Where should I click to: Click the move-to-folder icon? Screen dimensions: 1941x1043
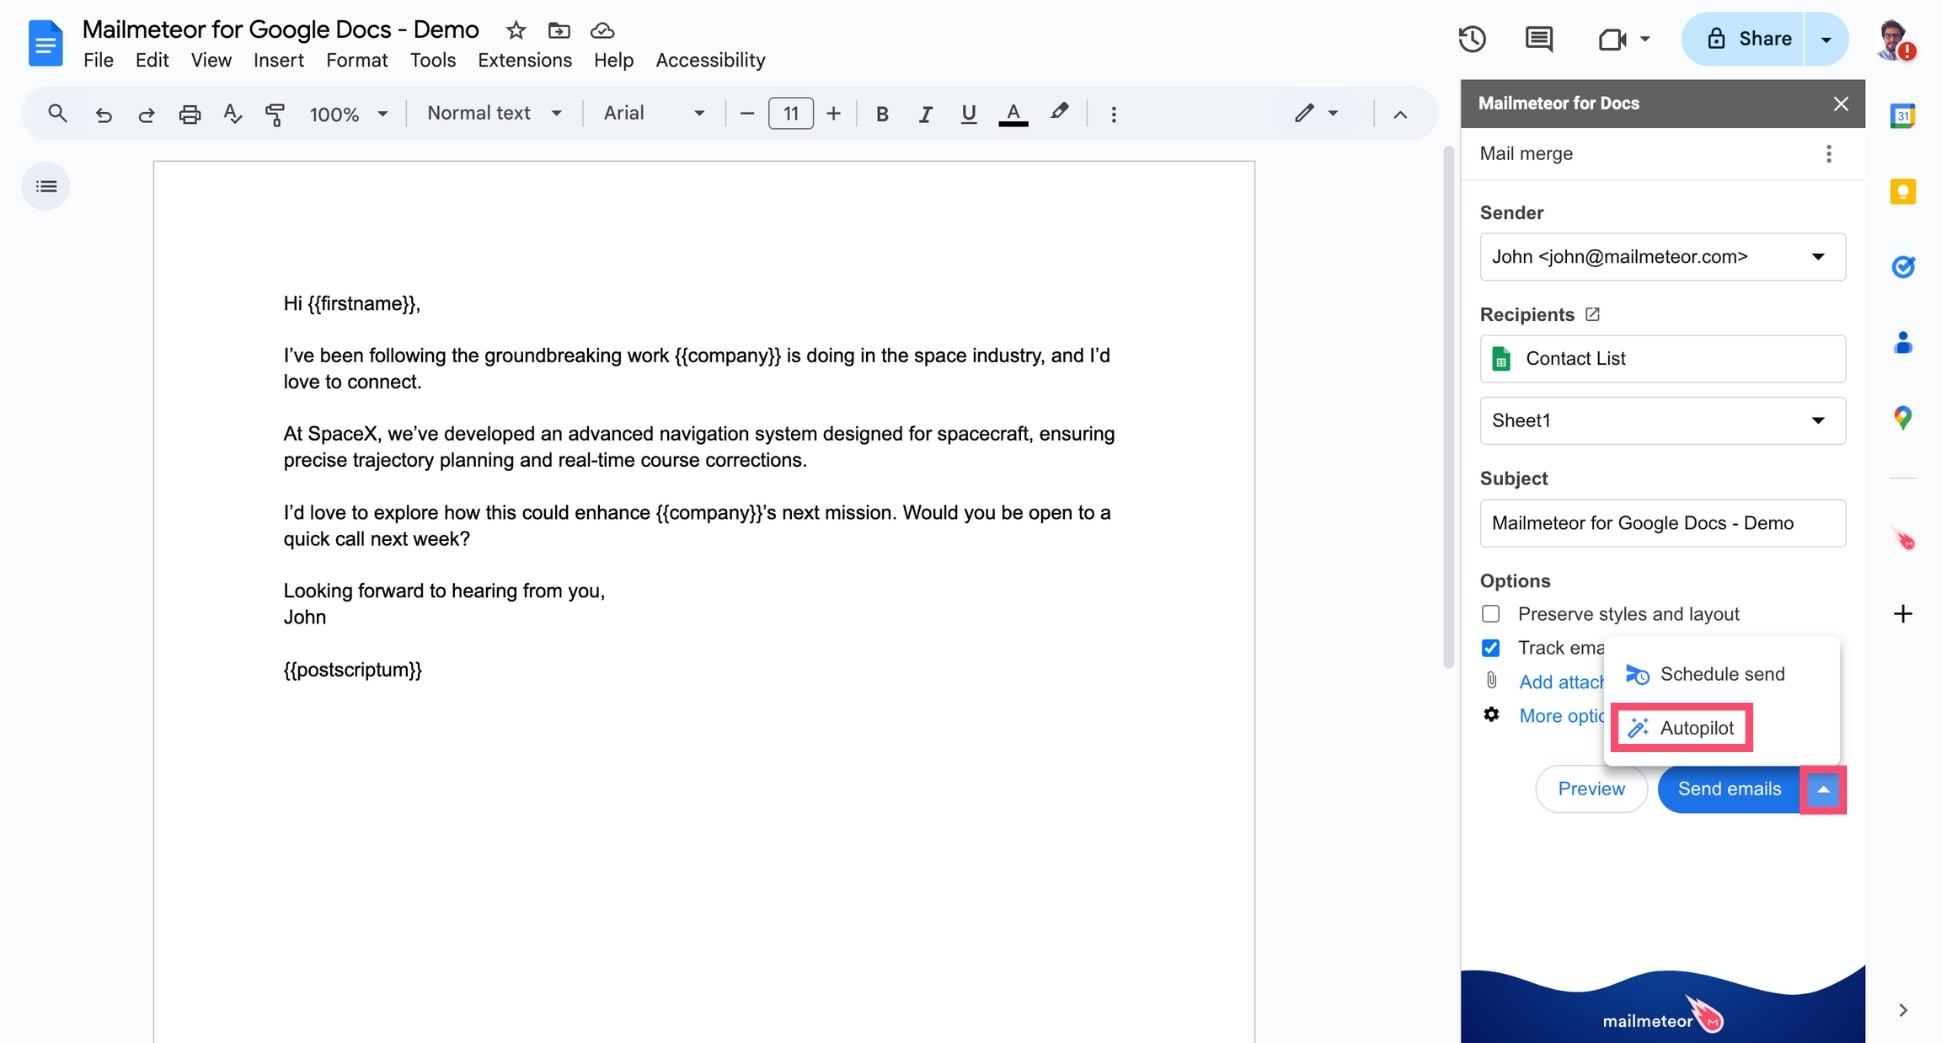559,30
